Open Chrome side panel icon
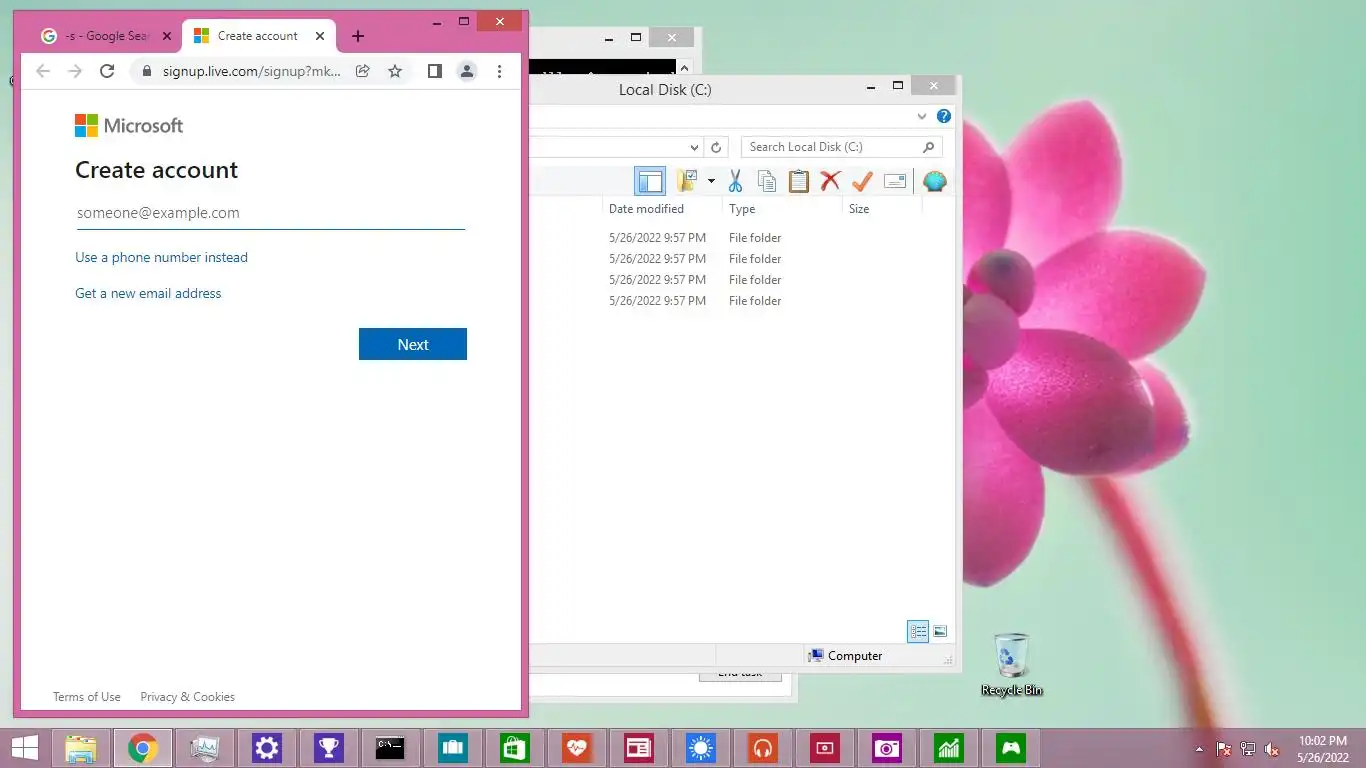Screen dimensions: 1366x768 tap(435, 71)
